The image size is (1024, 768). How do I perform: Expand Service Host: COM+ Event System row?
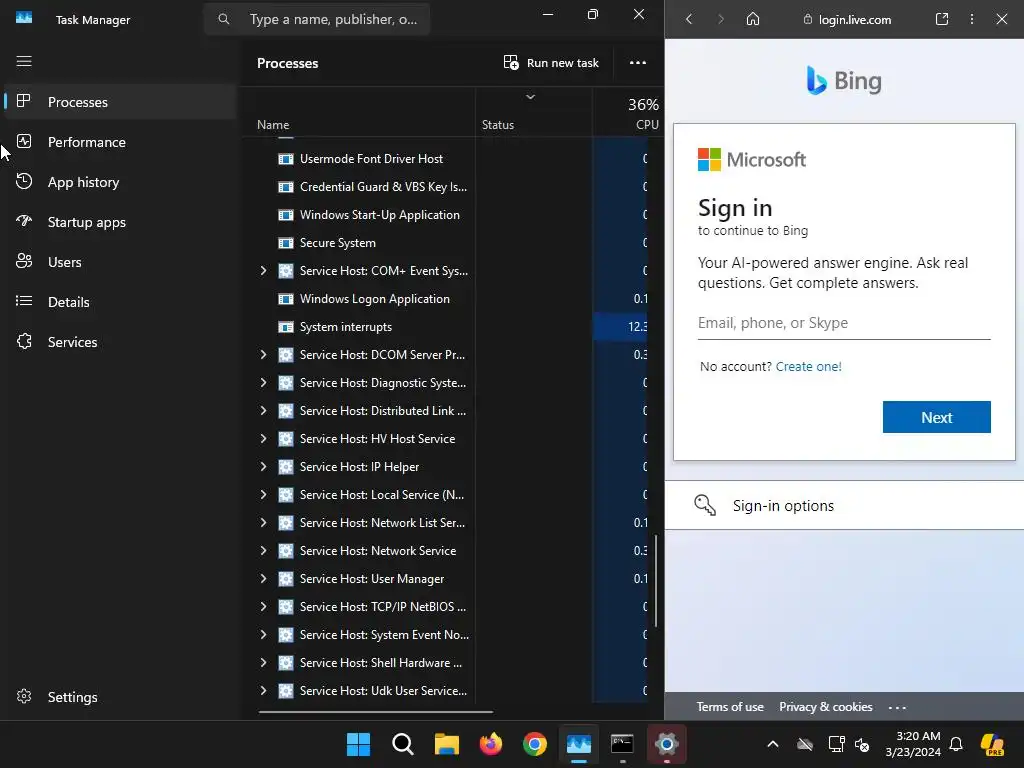pyautogui.click(x=263, y=270)
